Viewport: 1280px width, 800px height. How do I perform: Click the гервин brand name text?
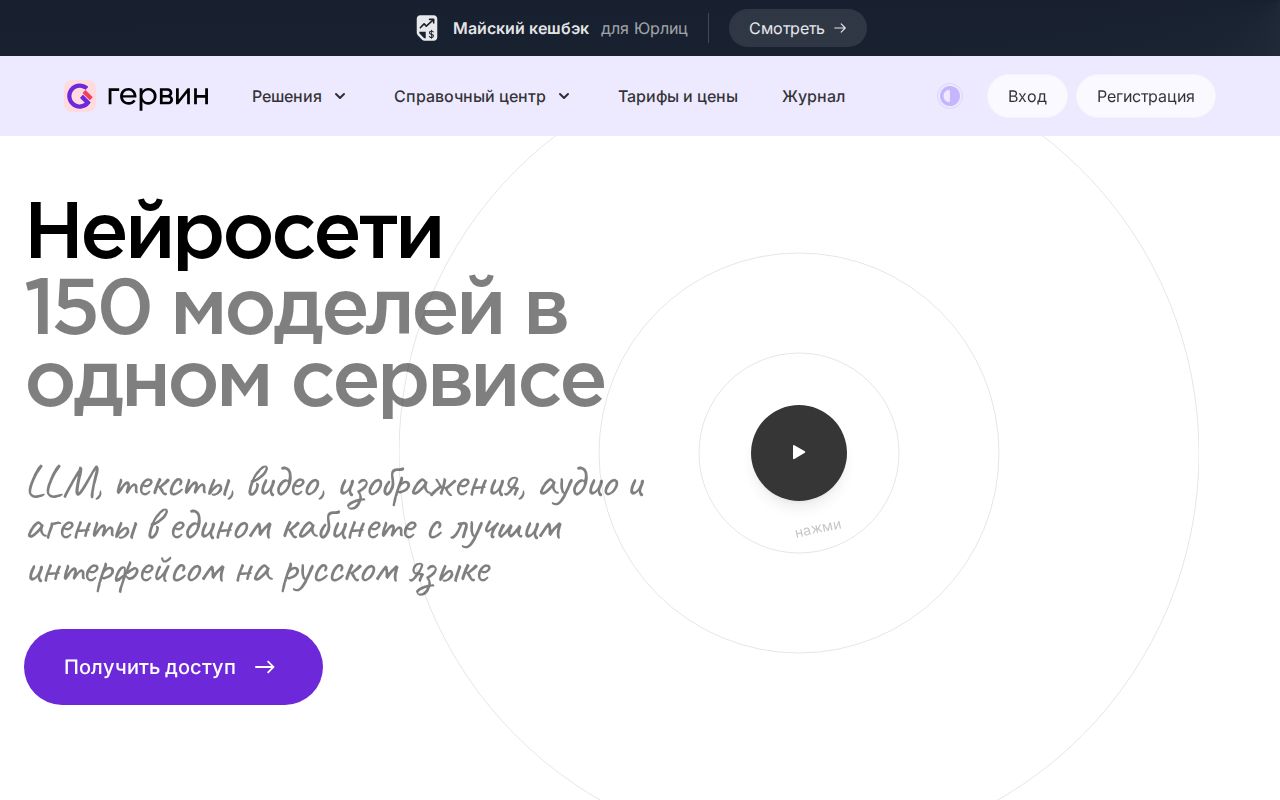point(158,96)
